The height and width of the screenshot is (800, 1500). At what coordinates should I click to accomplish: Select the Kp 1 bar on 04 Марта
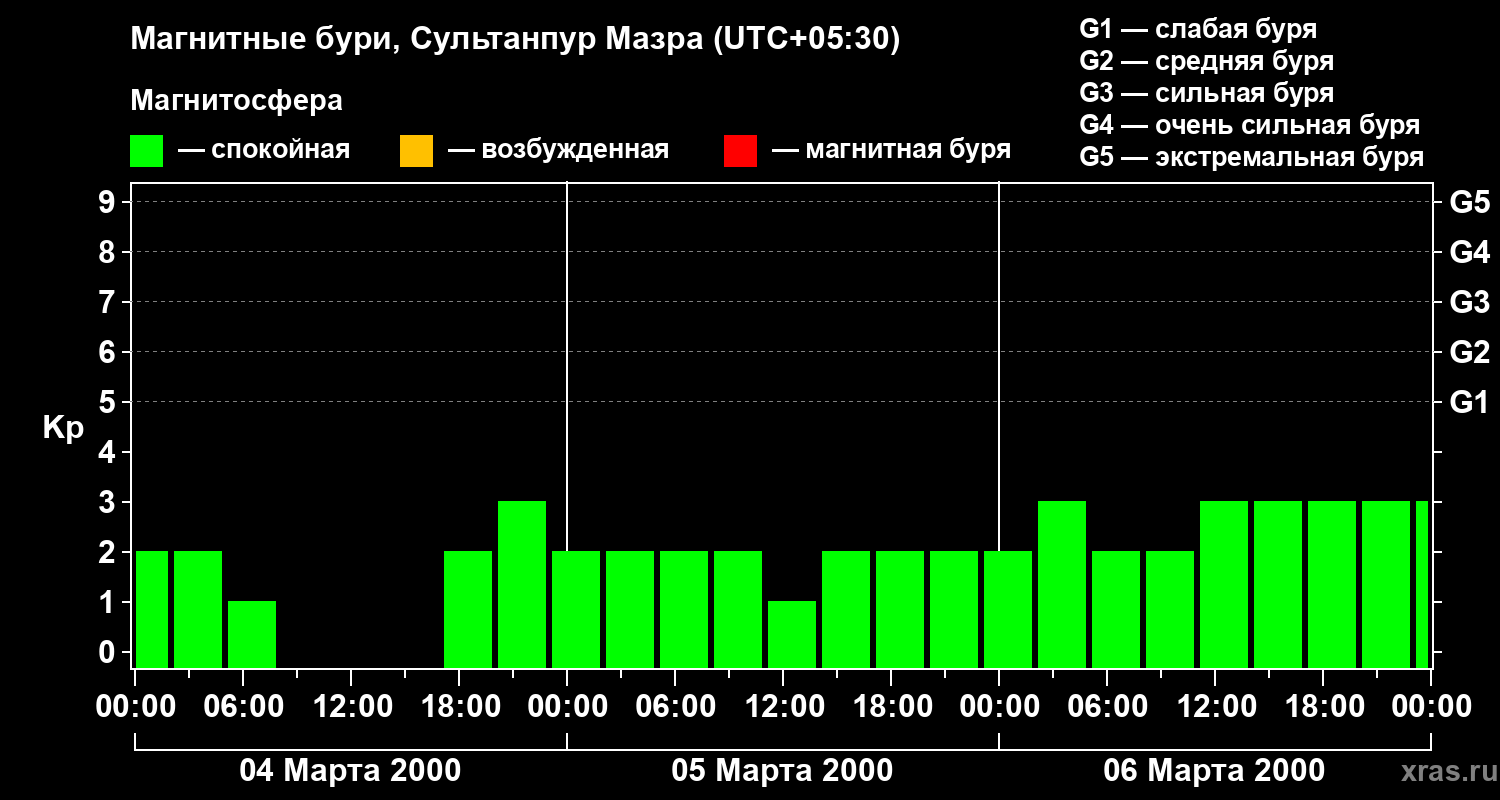point(252,633)
